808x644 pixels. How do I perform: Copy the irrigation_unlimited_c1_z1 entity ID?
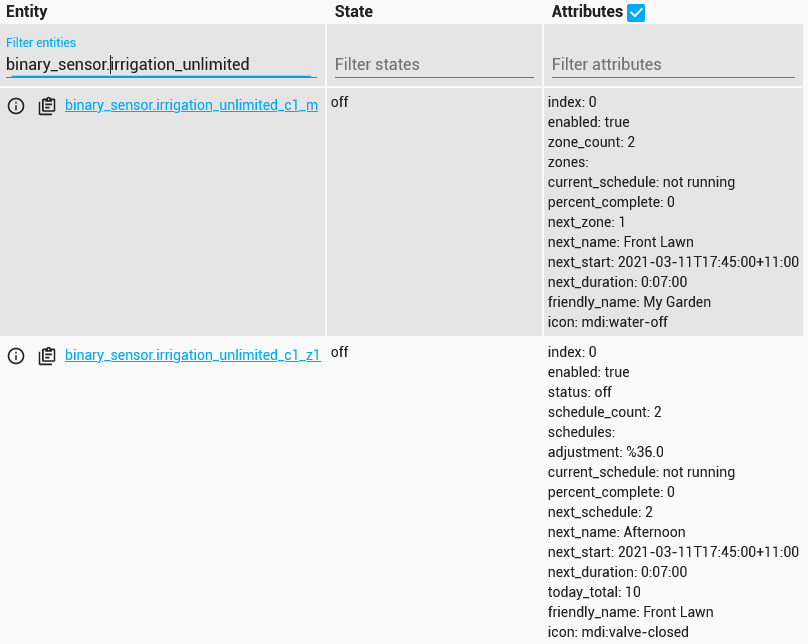click(x=47, y=355)
